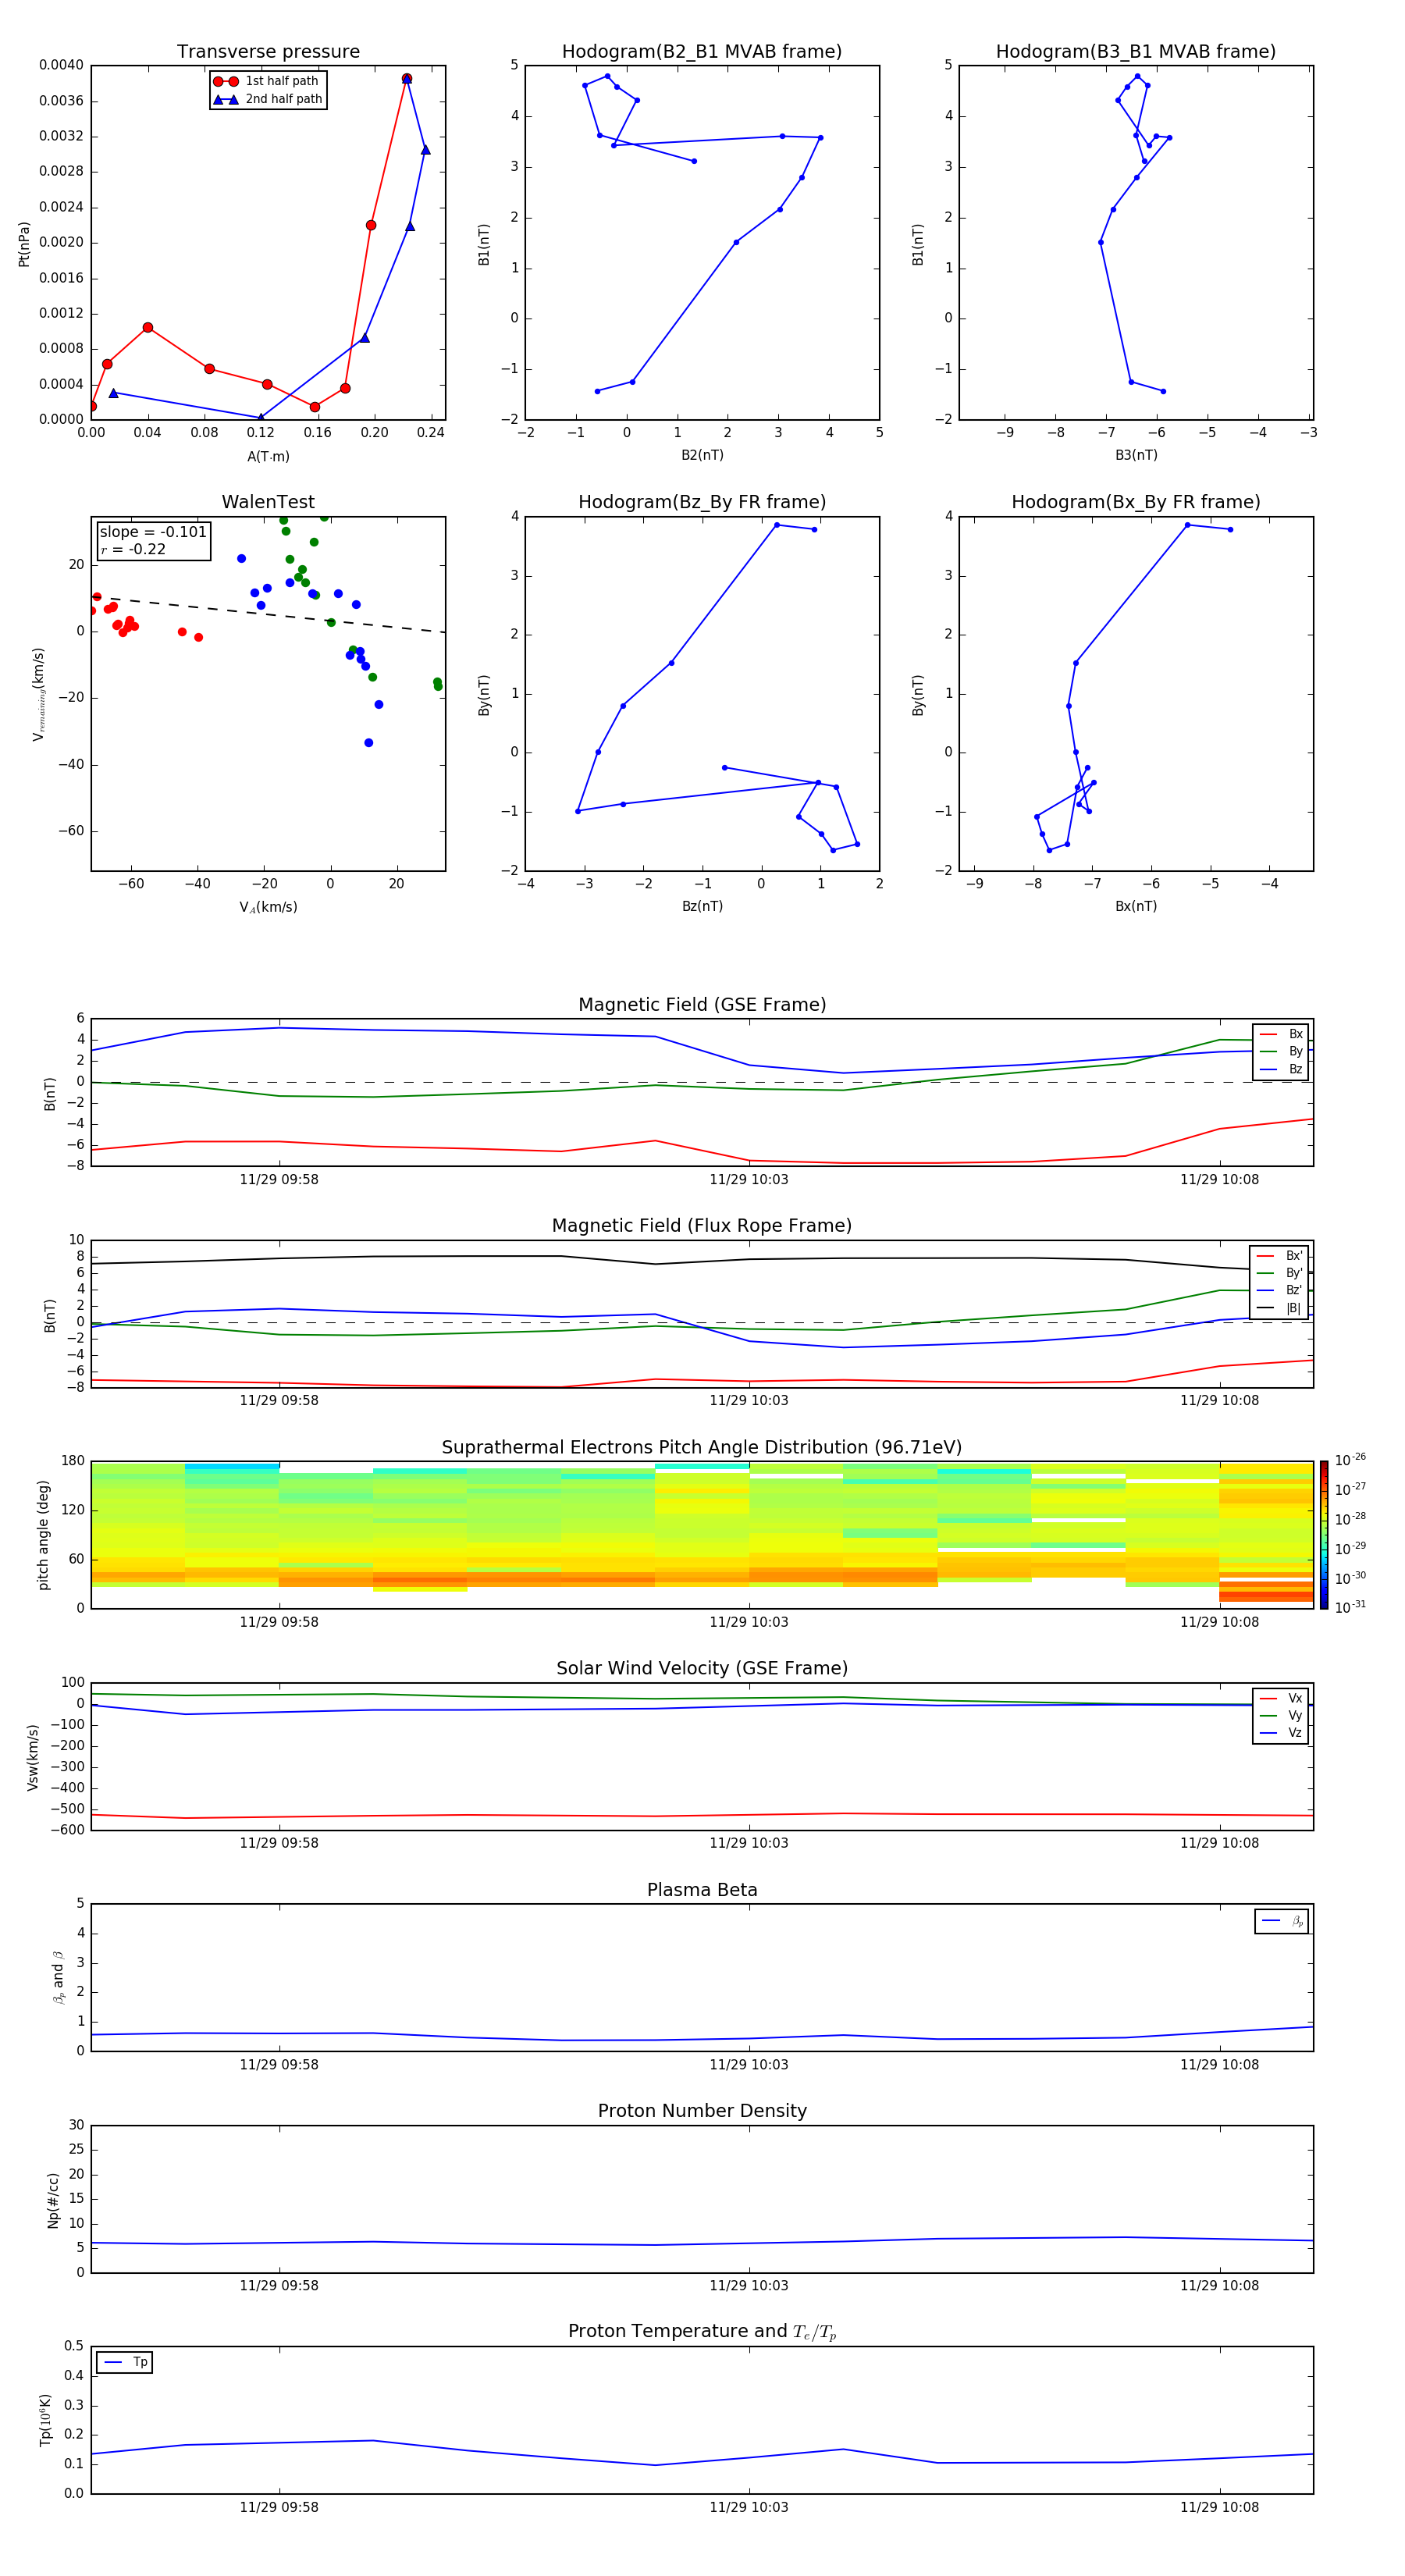Click the "WalenTest" plot title
The height and width of the screenshot is (2576, 1405).
tap(268, 502)
